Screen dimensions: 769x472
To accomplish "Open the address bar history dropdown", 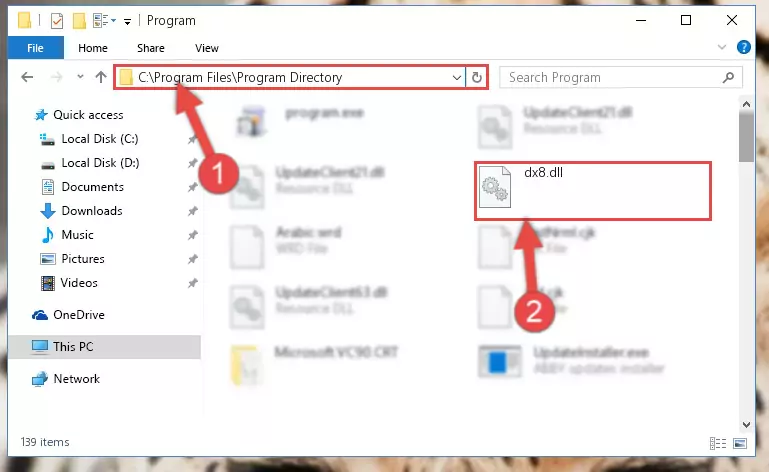I will (x=457, y=78).
